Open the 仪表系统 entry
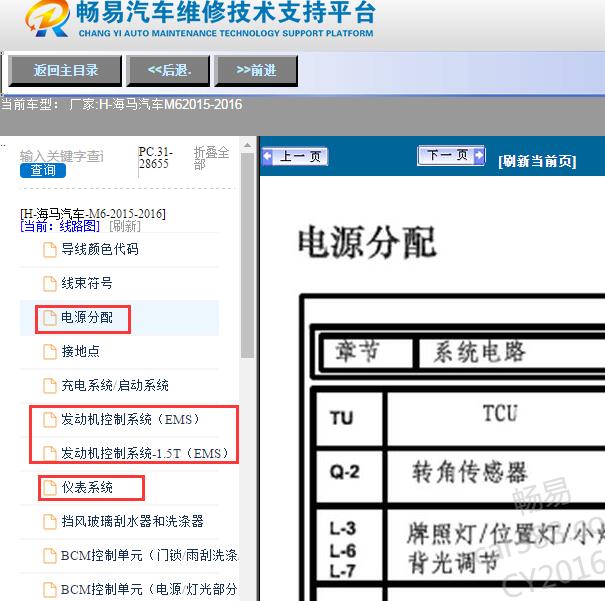Image resolution: width=605 pixels, height=601 pixels. click(x=87, y=487)
